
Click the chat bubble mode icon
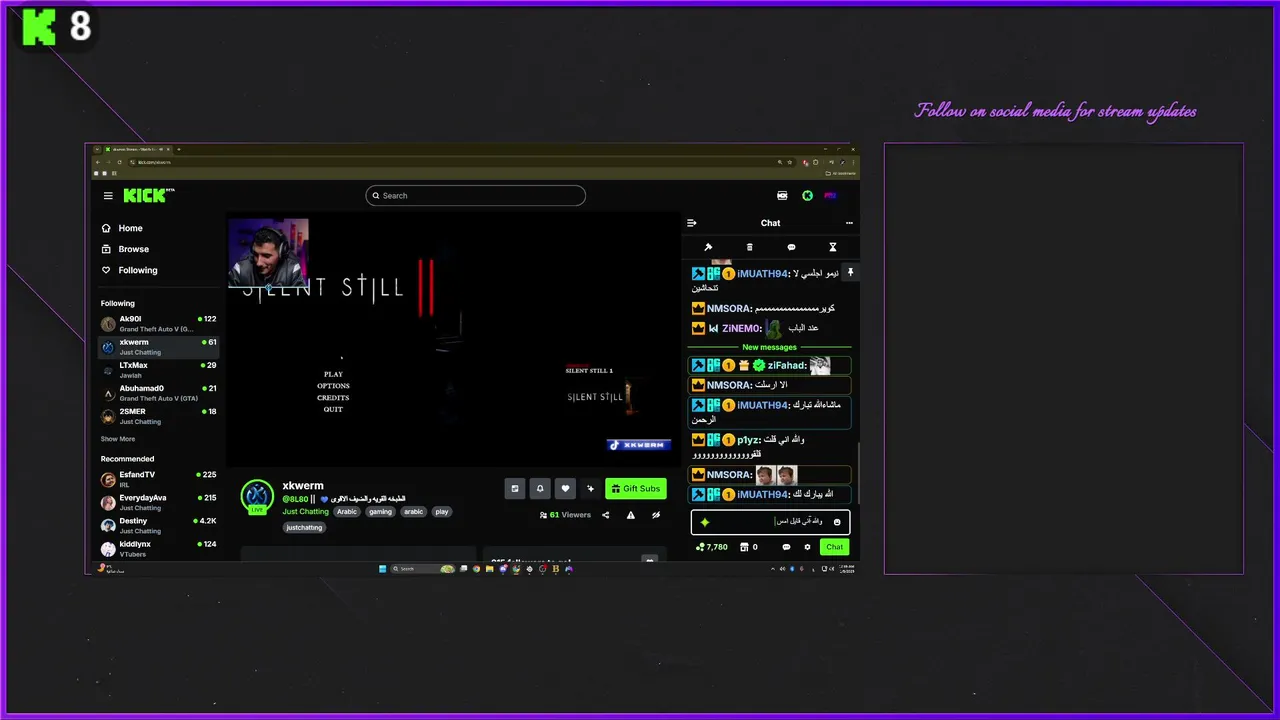click(791, 247)
